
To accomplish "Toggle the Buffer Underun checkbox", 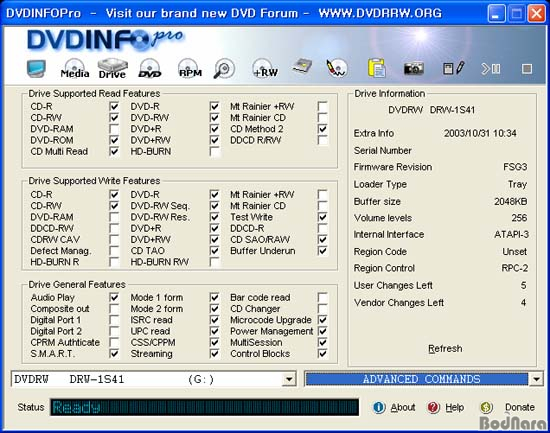I will click(322, 251).
